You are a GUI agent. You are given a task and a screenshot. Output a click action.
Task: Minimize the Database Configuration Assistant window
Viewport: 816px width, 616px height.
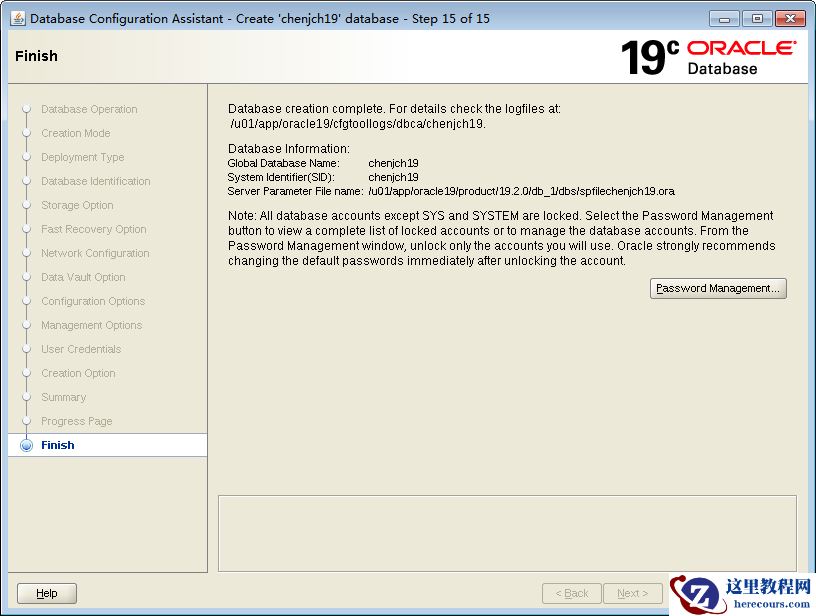724,19
